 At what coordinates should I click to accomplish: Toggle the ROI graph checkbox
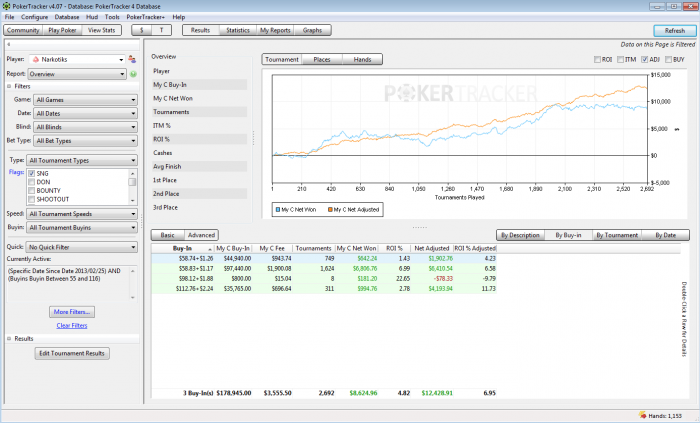(x=597, y=59)
